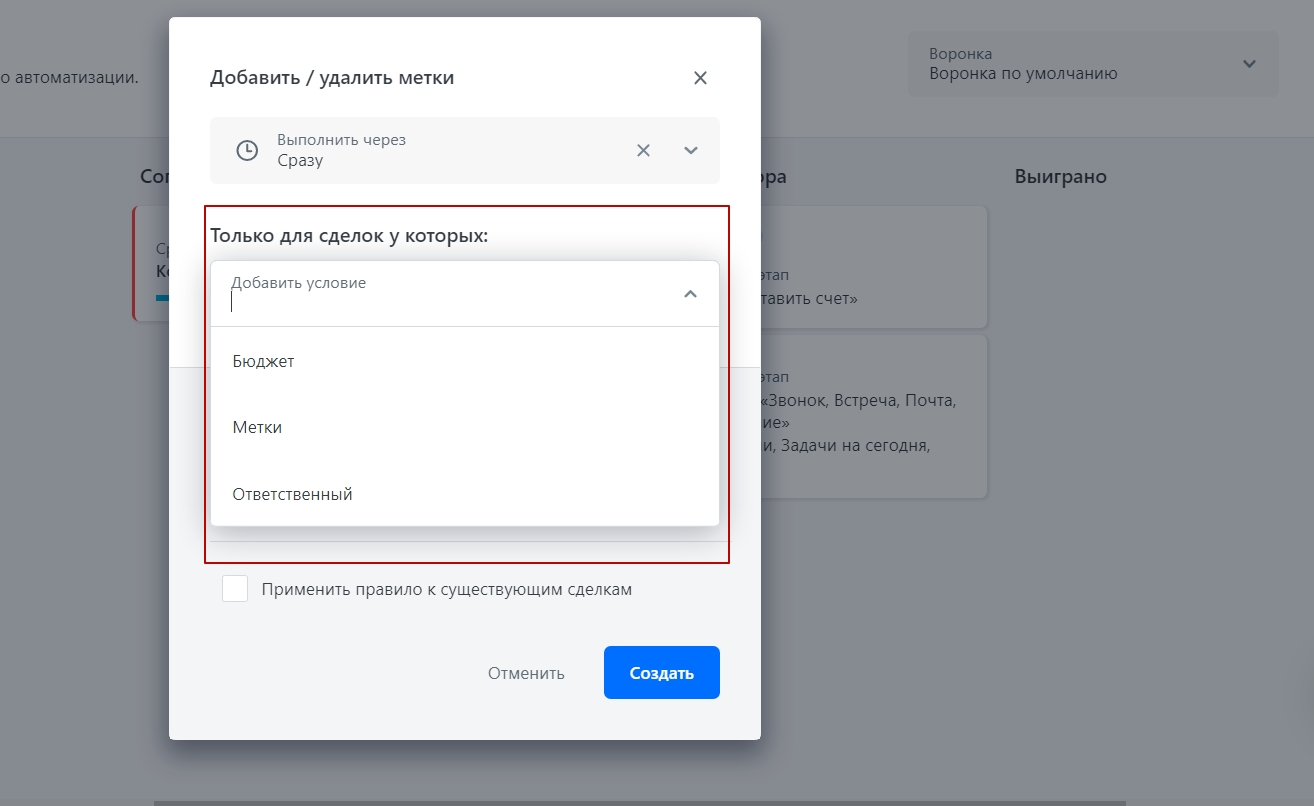Enable Применить правило к существующим сделкам checkbox

coord(235,588)
